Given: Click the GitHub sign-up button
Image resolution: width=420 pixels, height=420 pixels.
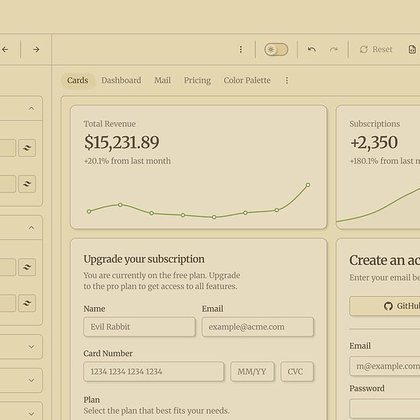Looking at the screenshot, I should pos(385,306).
